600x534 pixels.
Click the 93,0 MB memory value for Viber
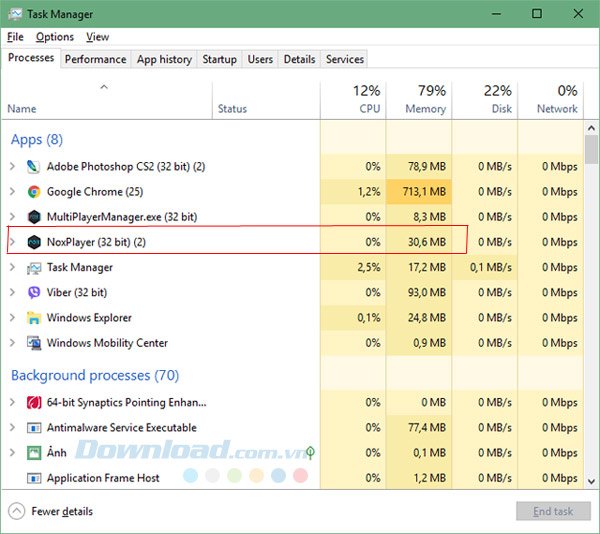point(427,293)
